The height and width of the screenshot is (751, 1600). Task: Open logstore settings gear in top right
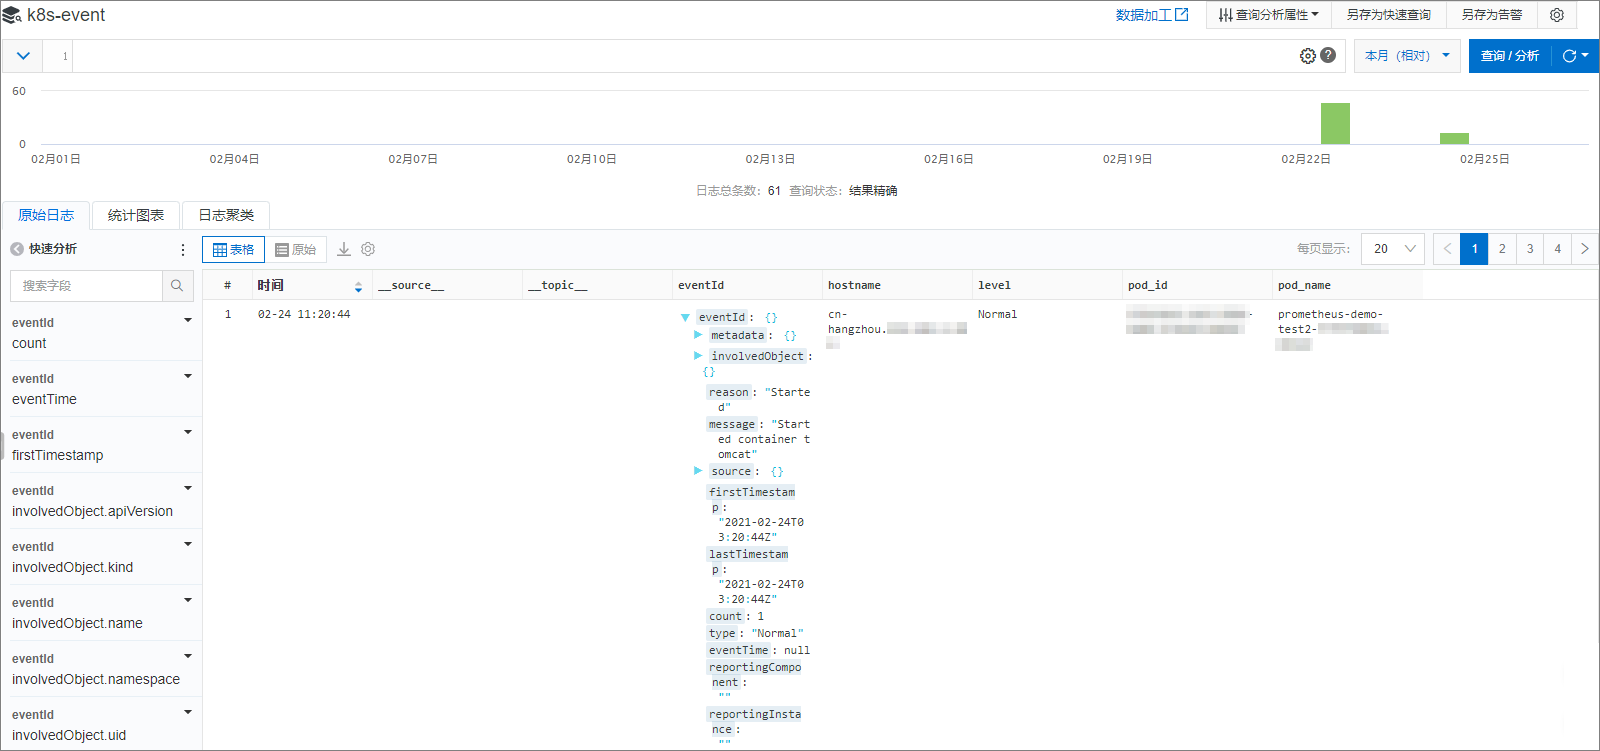pos(1557,15)
